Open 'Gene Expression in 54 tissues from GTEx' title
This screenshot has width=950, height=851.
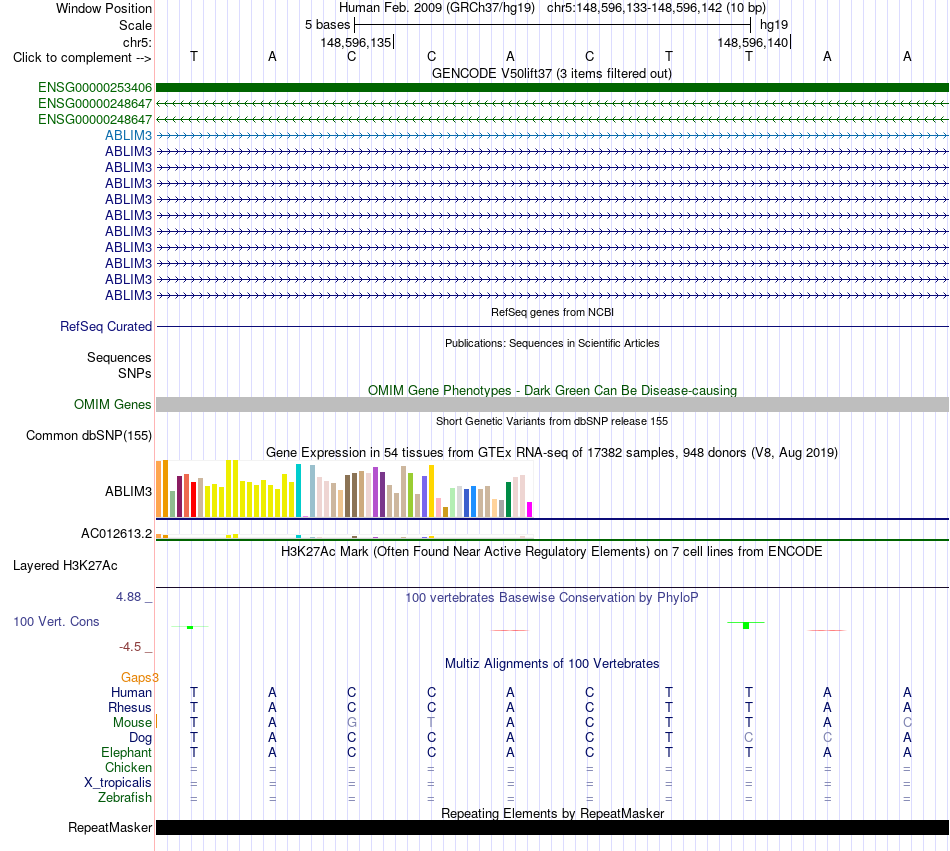click(552, 452)
